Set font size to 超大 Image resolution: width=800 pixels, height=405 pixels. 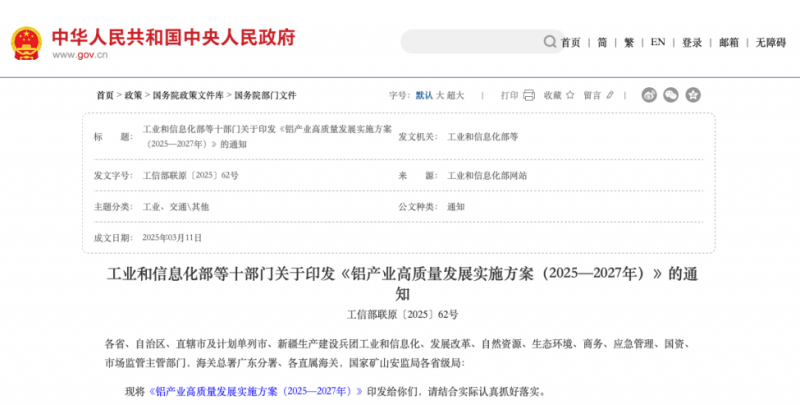(456, 95)
